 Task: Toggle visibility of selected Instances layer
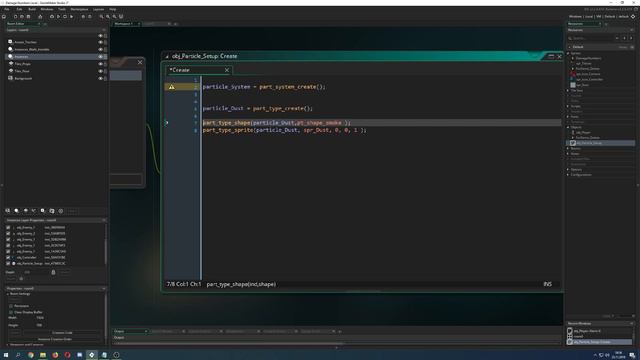(100, 57)
